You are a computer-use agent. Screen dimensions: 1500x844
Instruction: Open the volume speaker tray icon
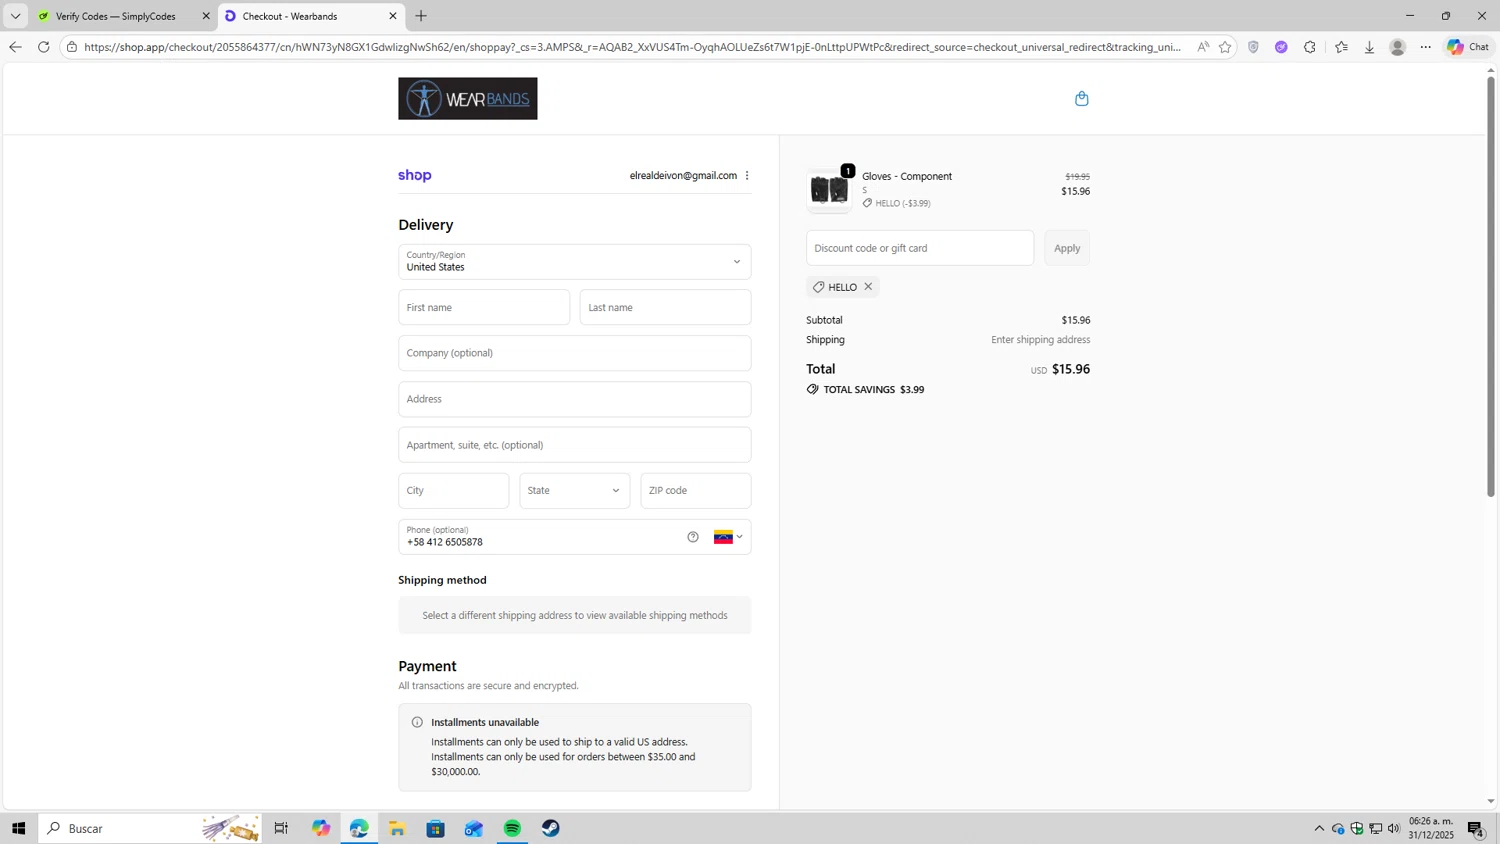[x=1394, y=828]
